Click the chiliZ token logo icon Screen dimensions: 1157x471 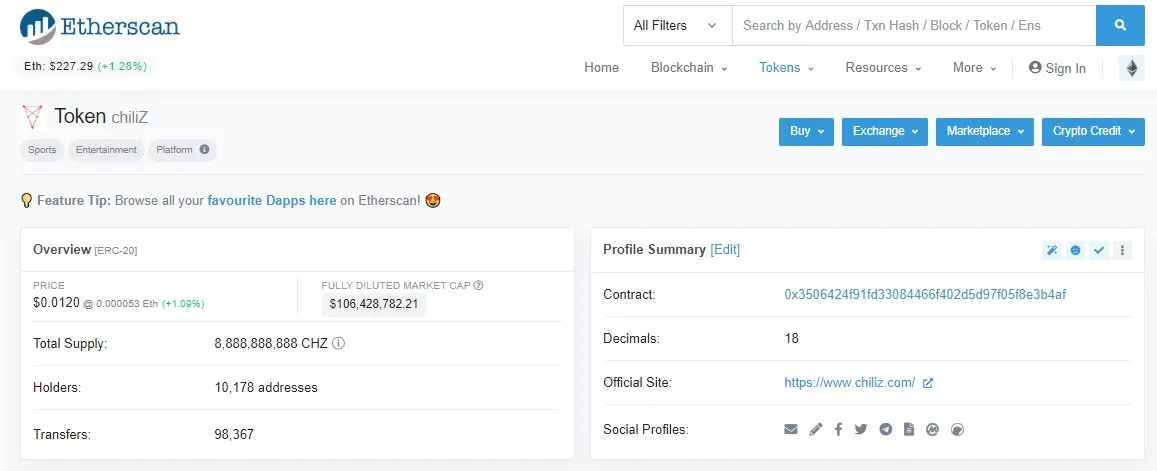coord(32,117)
